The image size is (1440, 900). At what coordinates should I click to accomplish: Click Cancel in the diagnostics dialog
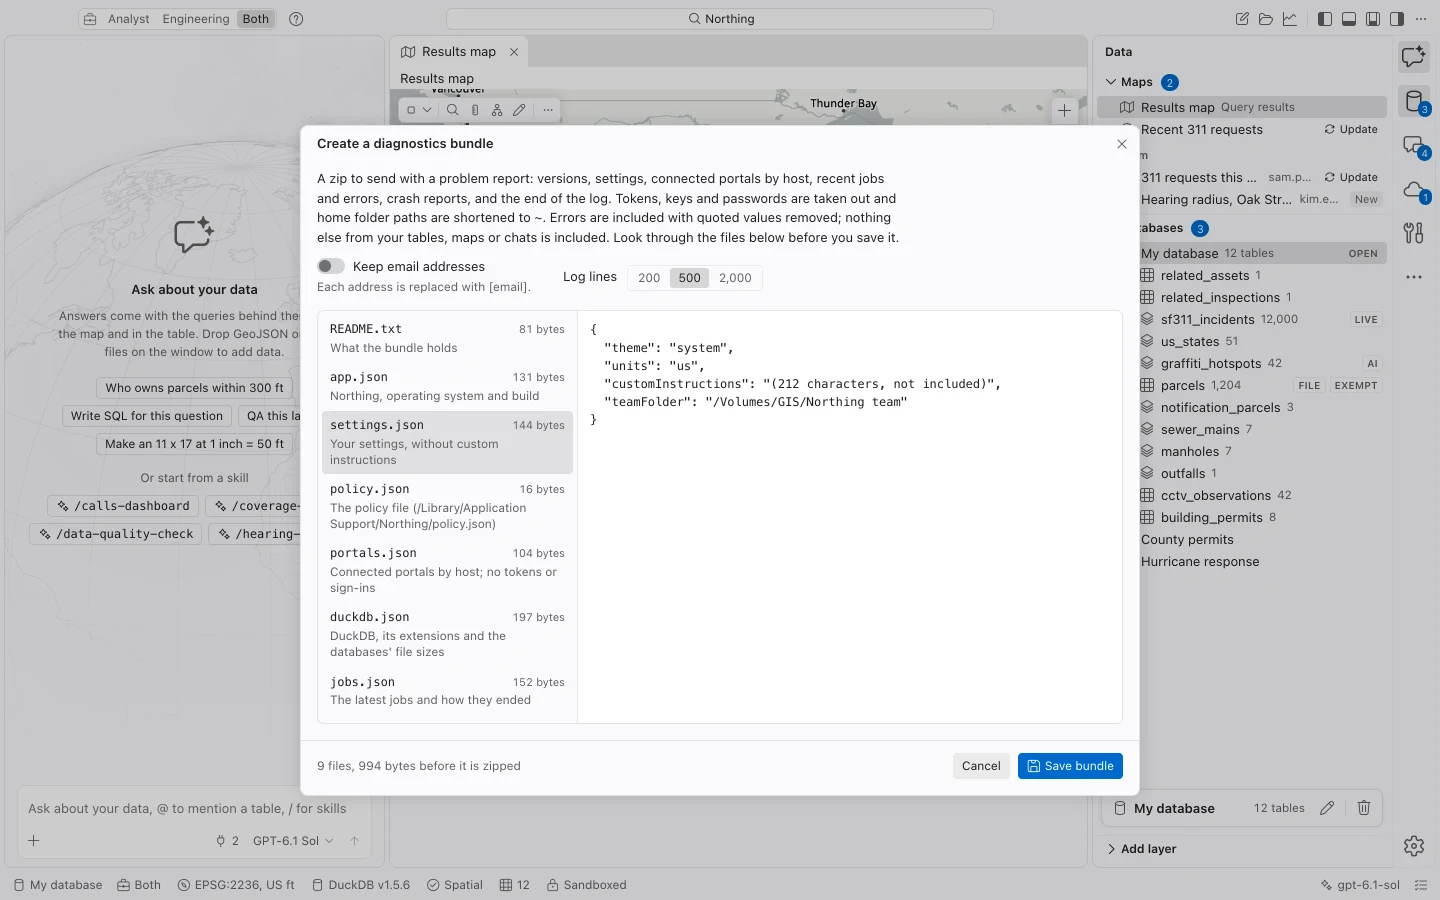[981, 766]
